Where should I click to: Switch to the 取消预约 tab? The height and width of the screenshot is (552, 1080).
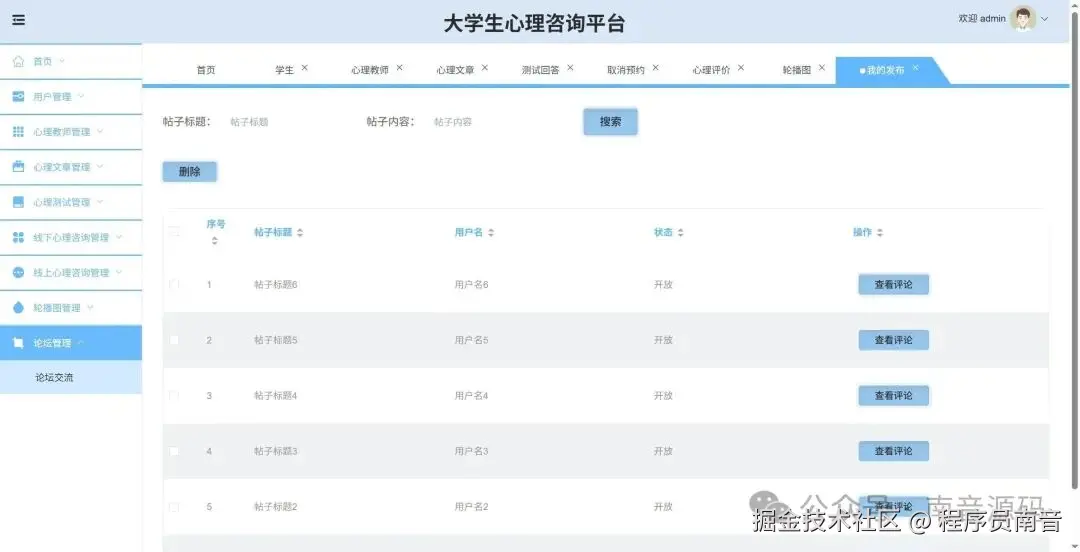tap(626, 70)
